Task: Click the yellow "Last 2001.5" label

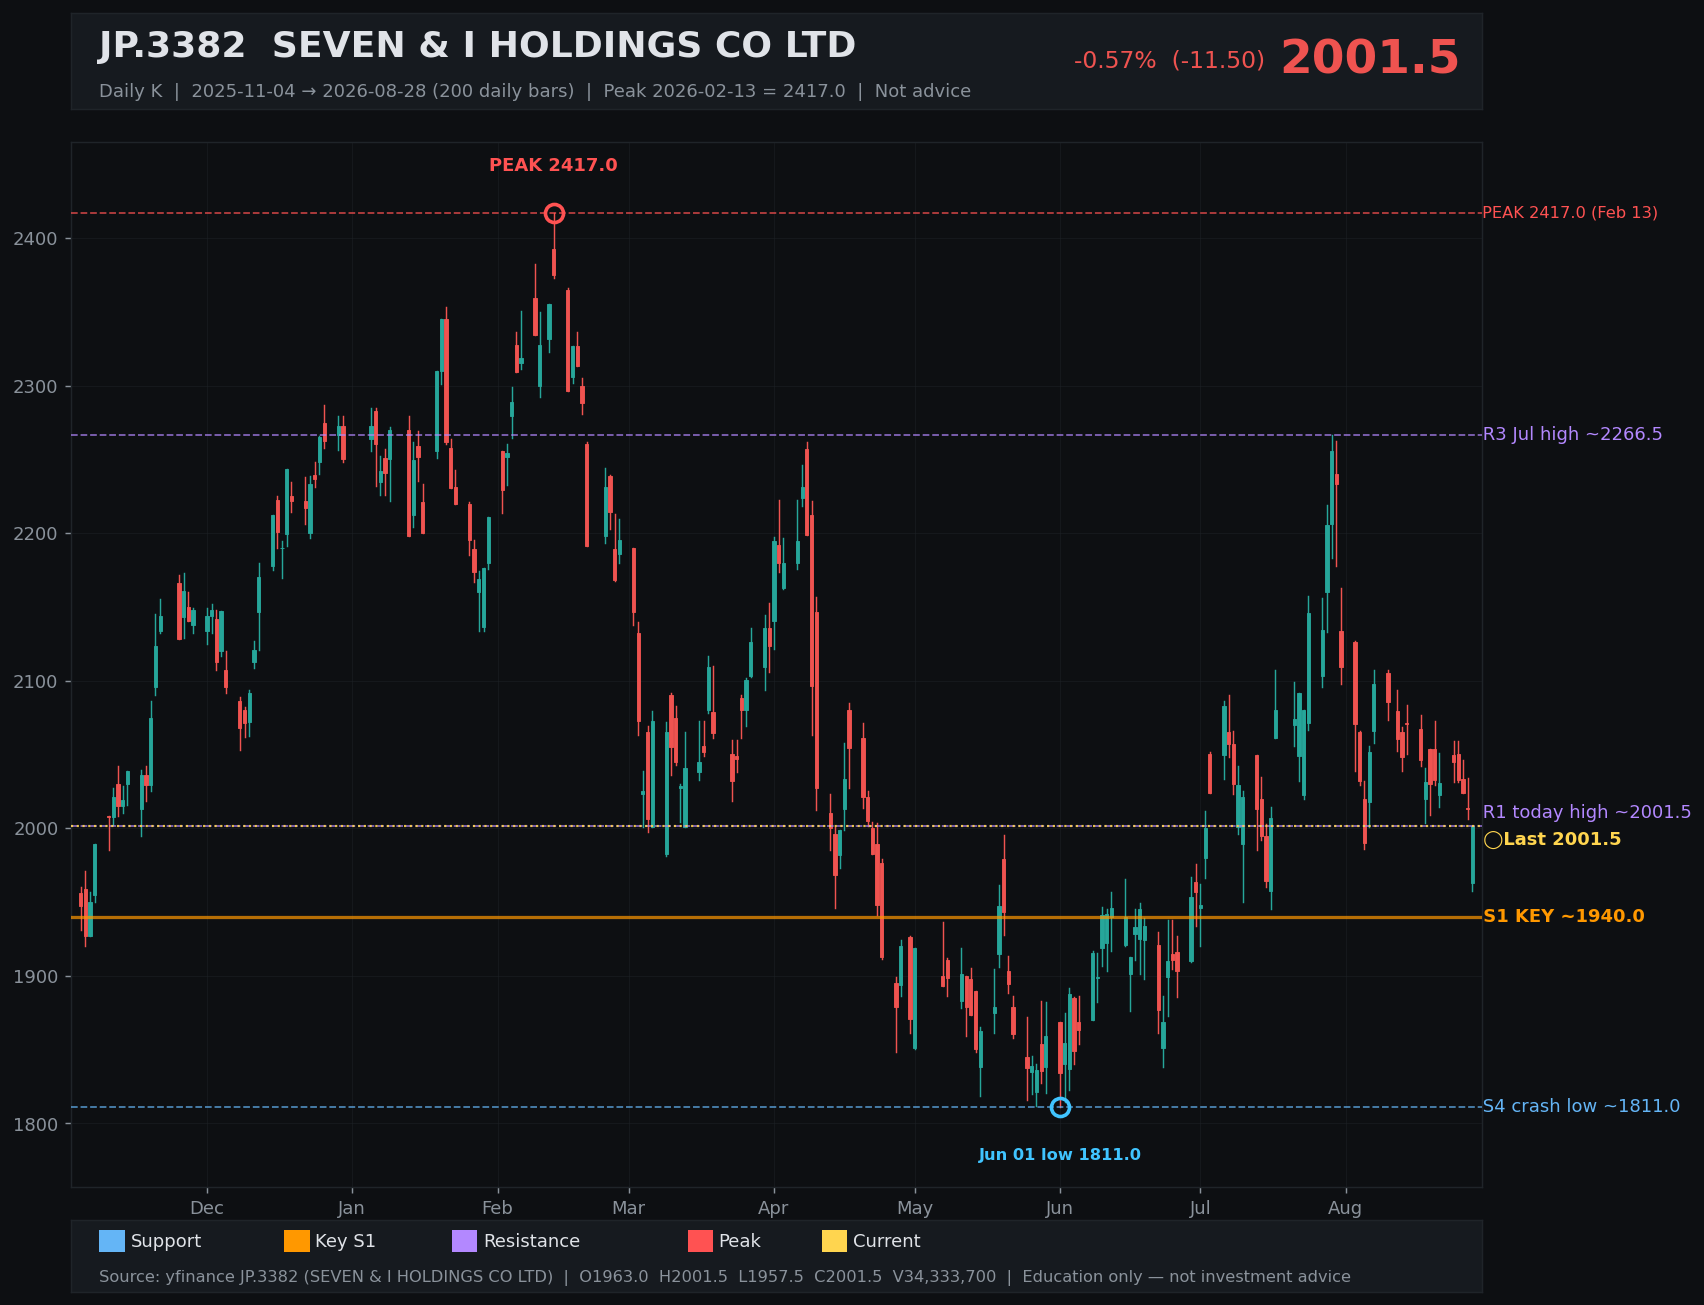Action: tap(1562, 840)
